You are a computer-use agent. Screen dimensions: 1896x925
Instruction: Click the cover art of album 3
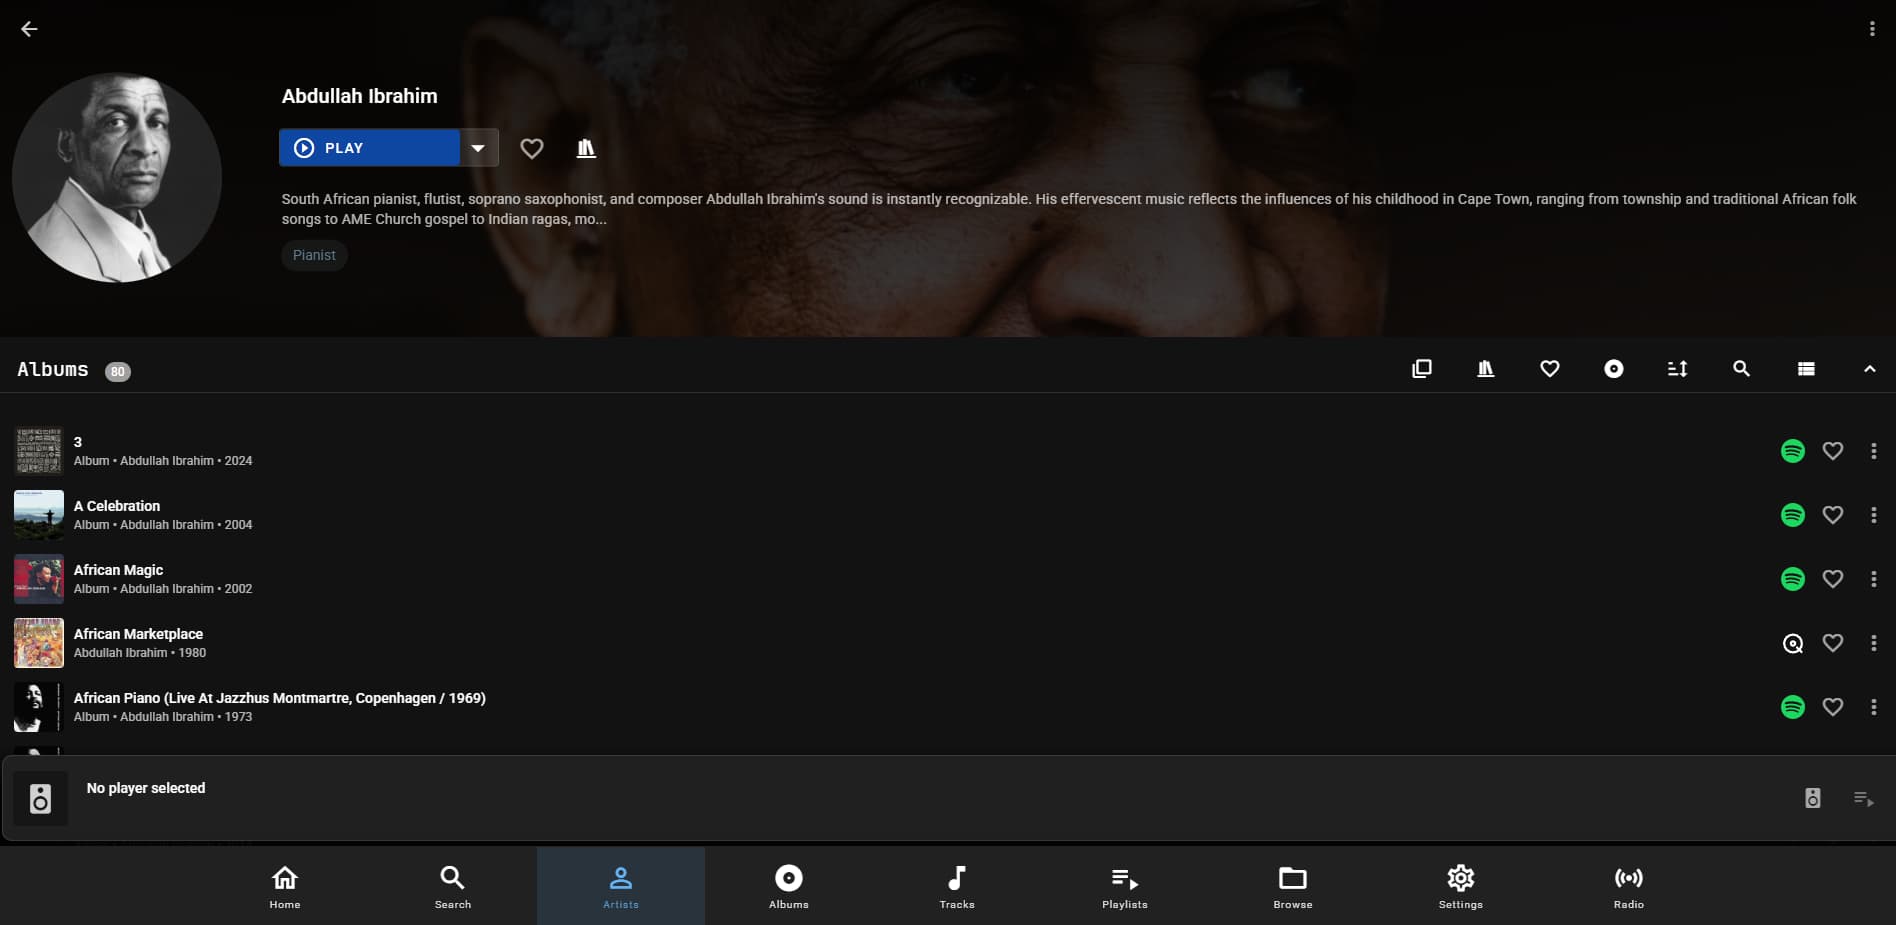coord(39,451)
